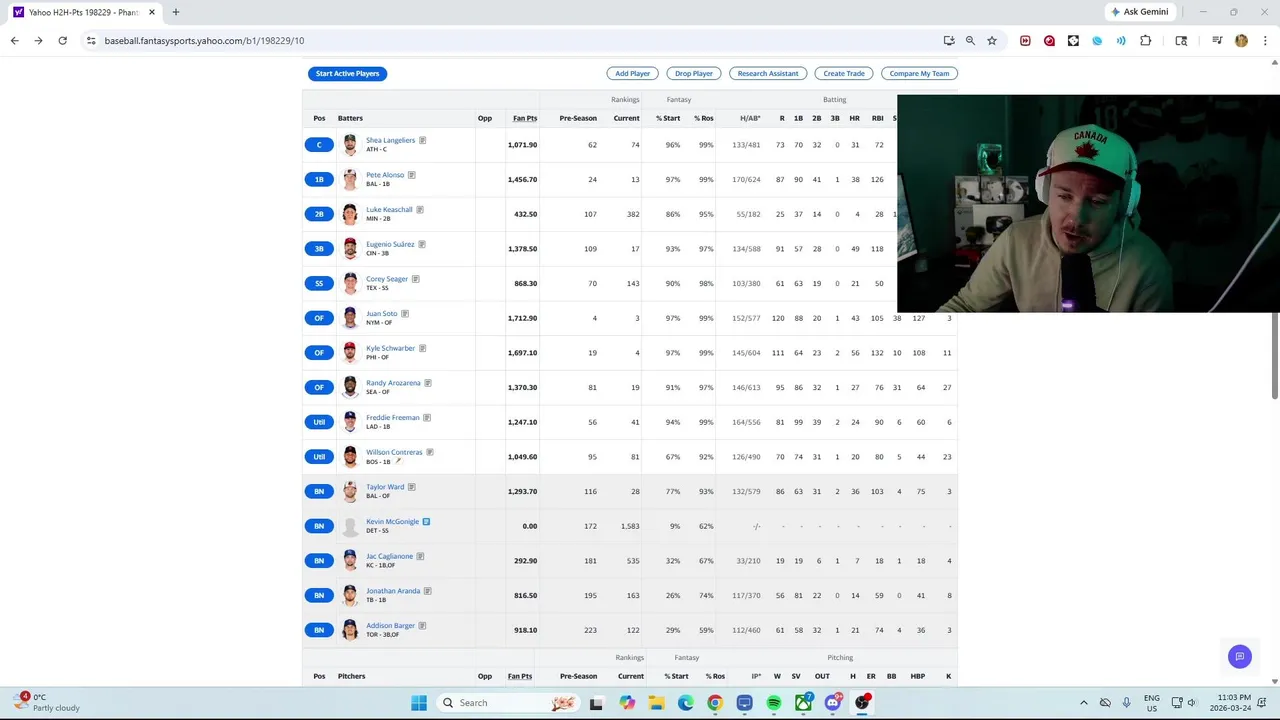
Task: Open Chrome three-dot menu
Action: tap(1265, 41)
